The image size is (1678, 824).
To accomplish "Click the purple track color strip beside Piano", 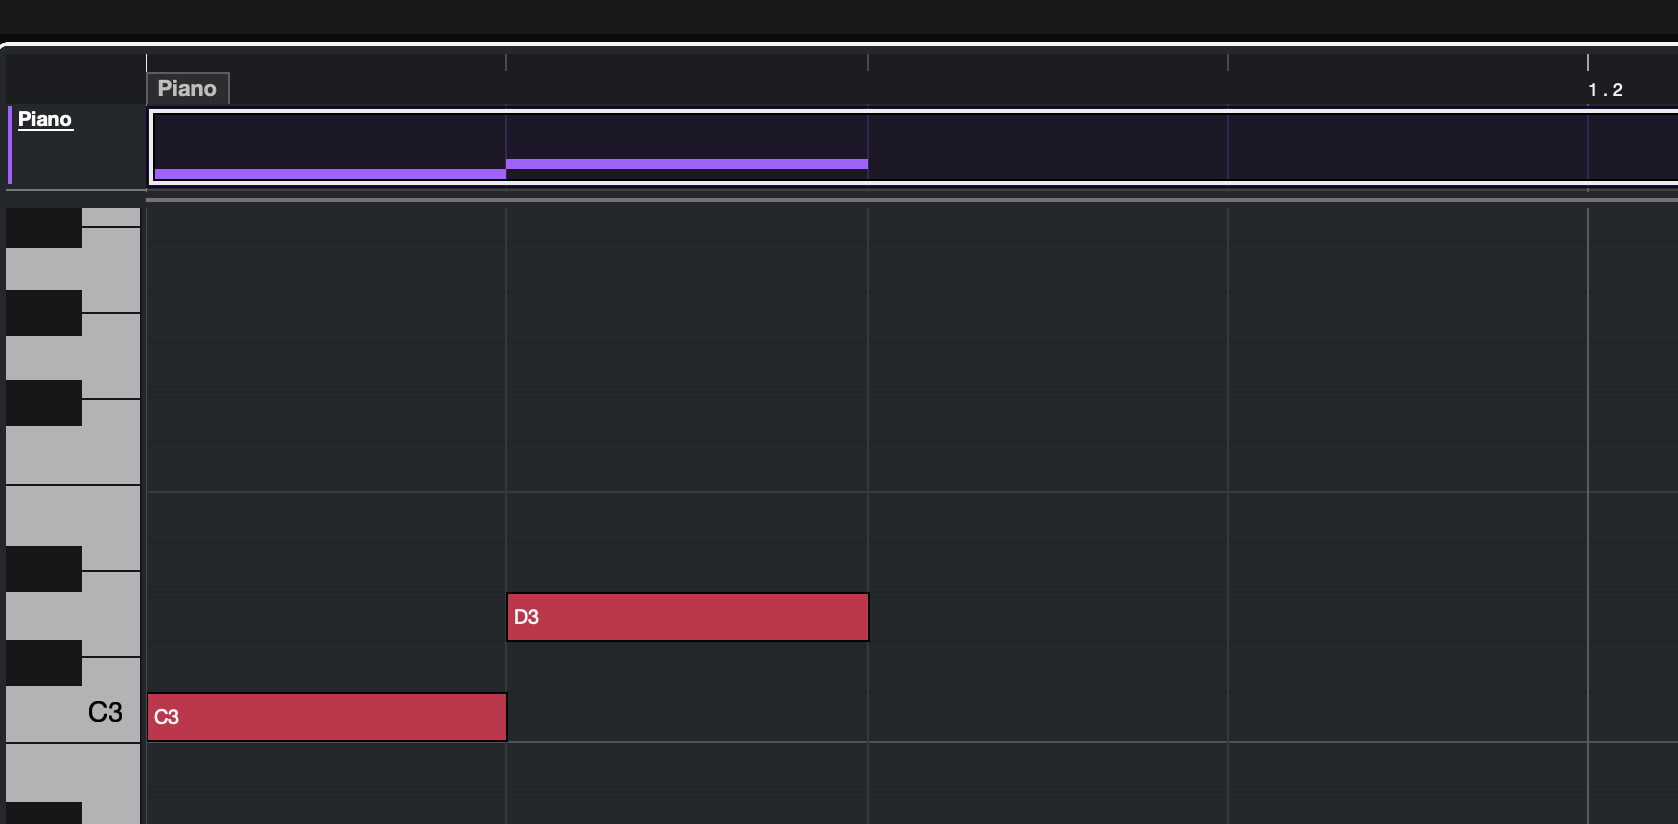I will [x=10, y=145].
